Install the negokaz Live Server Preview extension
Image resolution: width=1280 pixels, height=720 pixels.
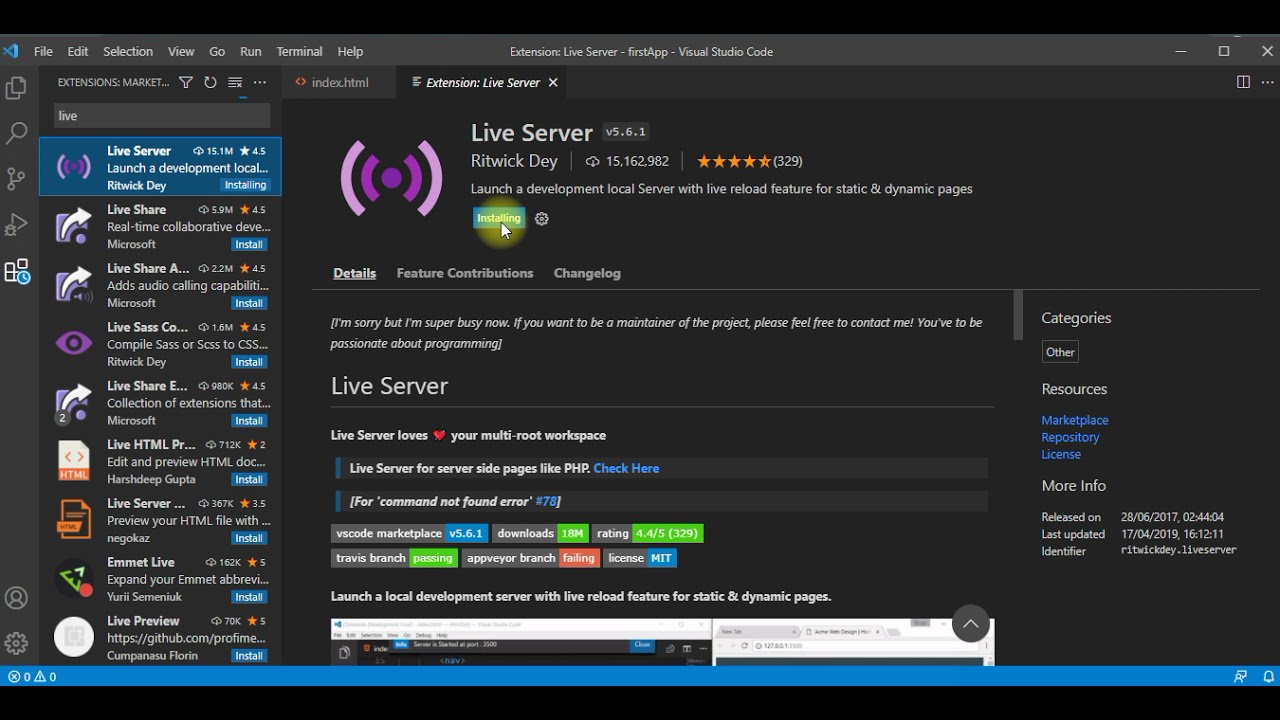tap(249, 538)
